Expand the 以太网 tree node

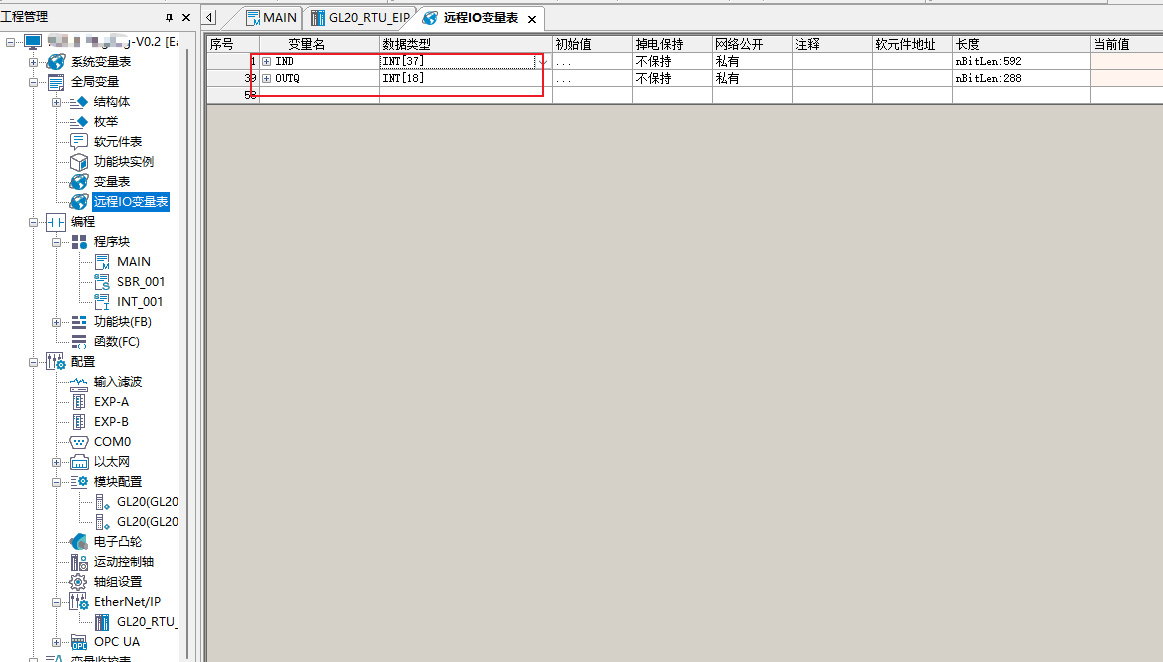pos(57,462)
